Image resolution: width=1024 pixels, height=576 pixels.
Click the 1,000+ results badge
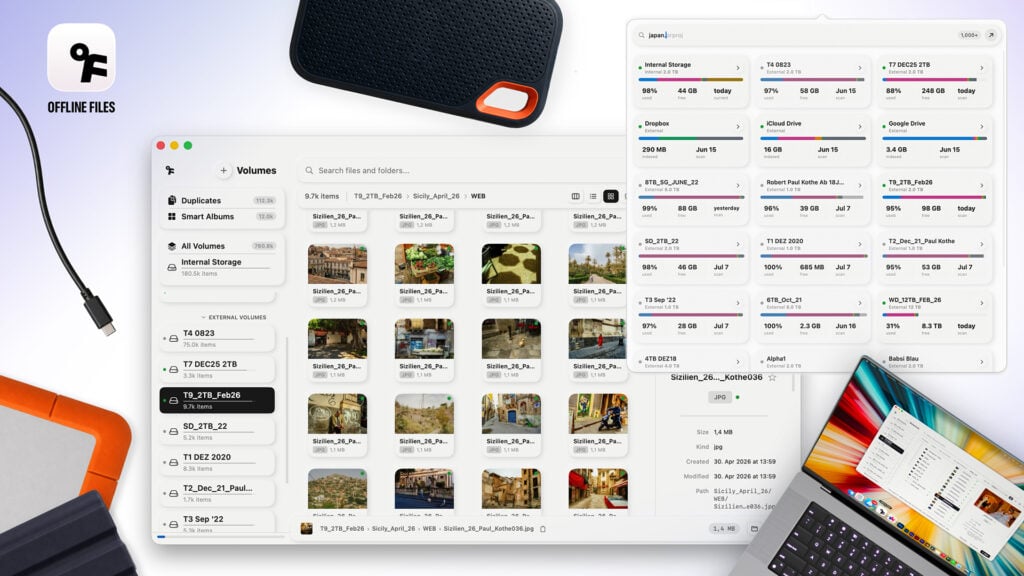[x=969, y=35]
